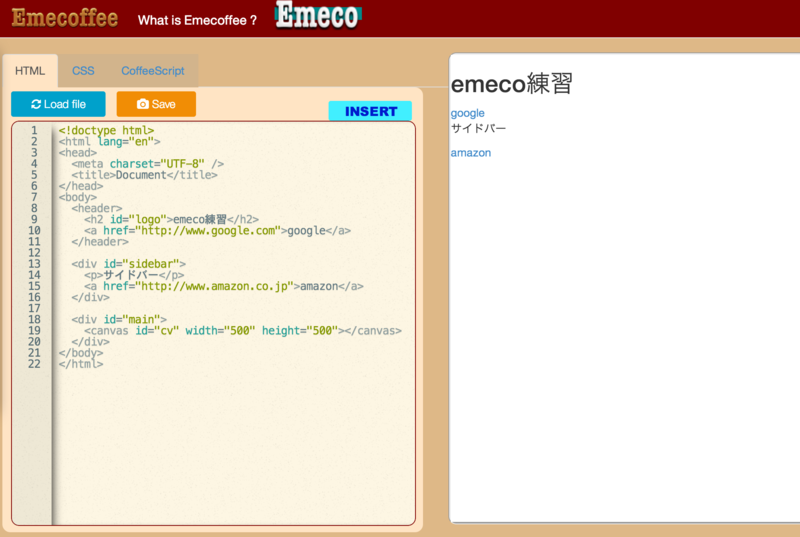Click the meta charset UTF-8 code line
The width and height of the screenshot is (800, 537).
(147, 164)
